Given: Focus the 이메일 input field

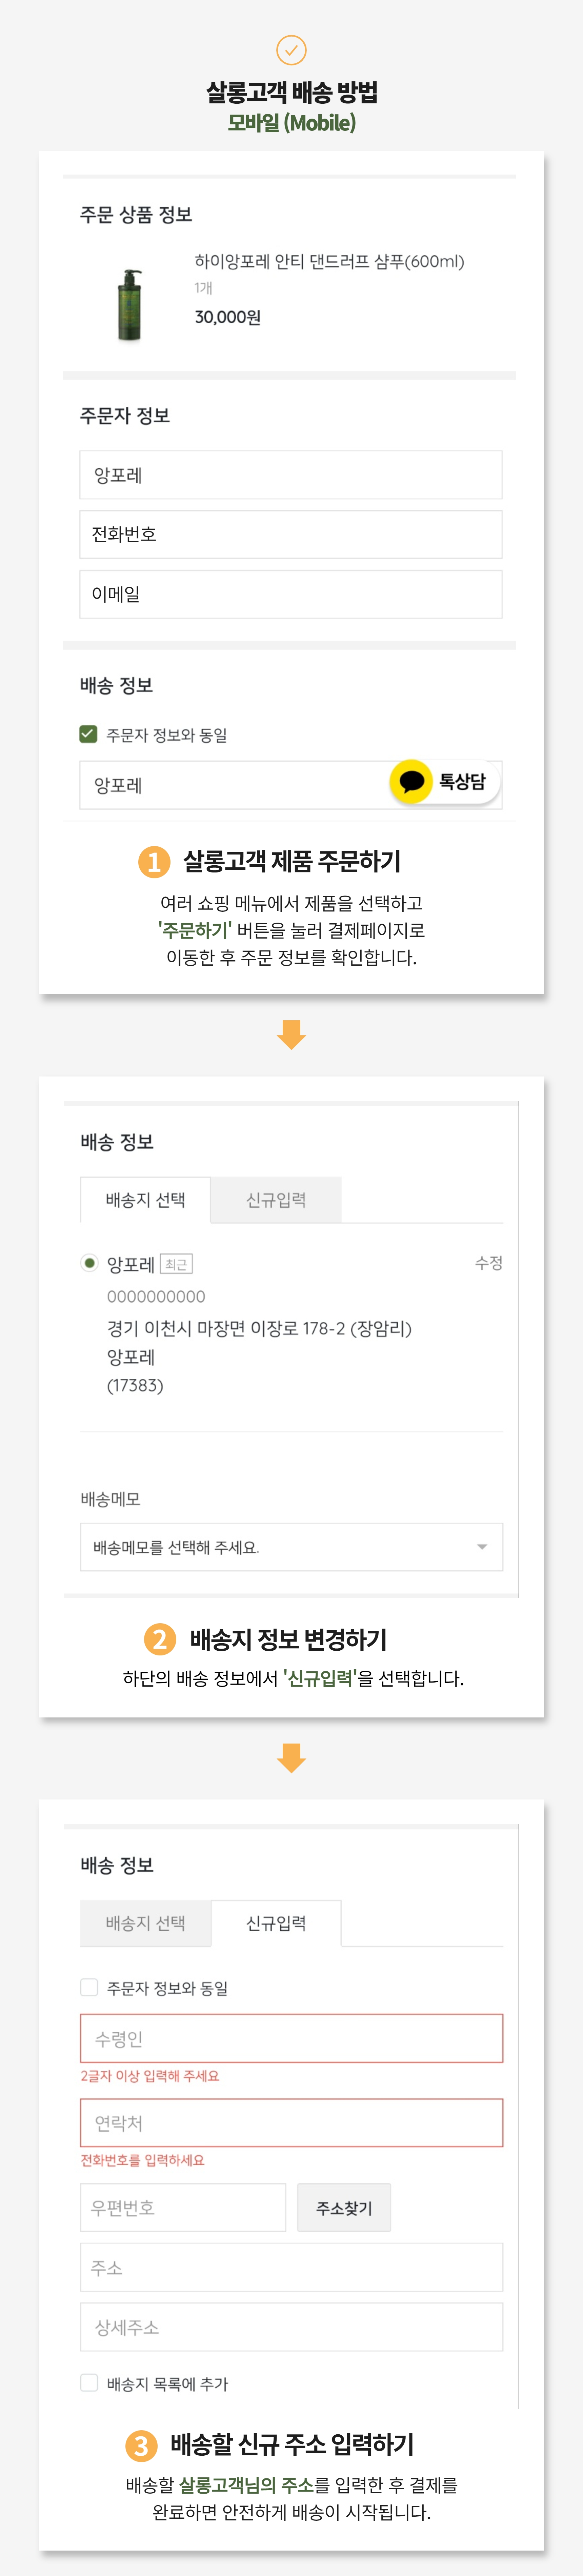Looking at the screenshot, I should (291, 594).
